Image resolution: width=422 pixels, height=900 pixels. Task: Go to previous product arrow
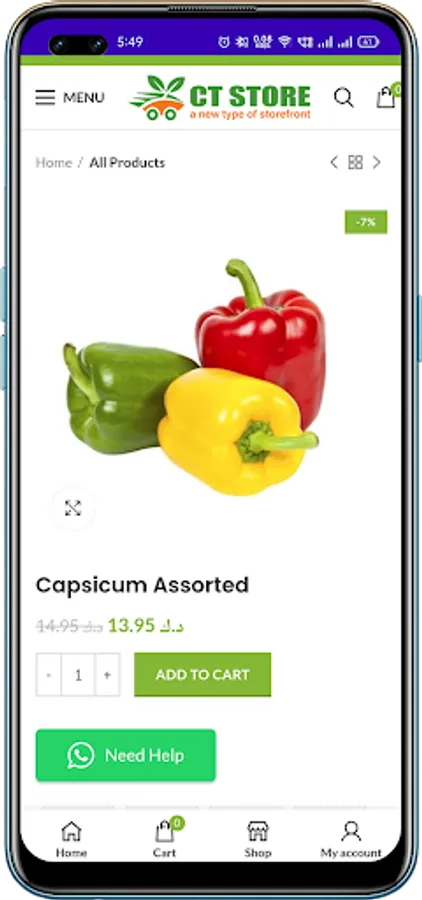pyautogui.click(x=334, y=162)
